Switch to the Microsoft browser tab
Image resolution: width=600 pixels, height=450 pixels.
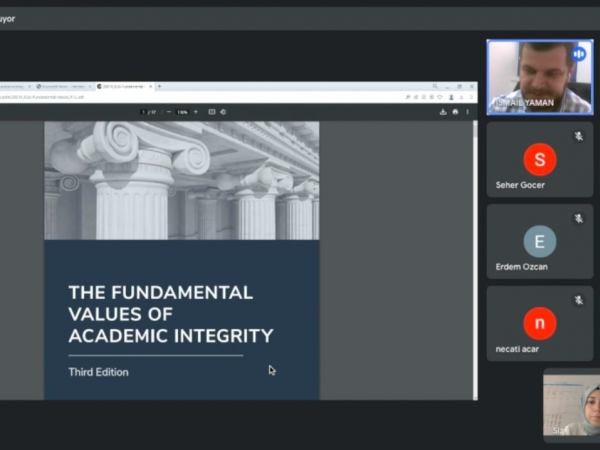click(64, 86)
